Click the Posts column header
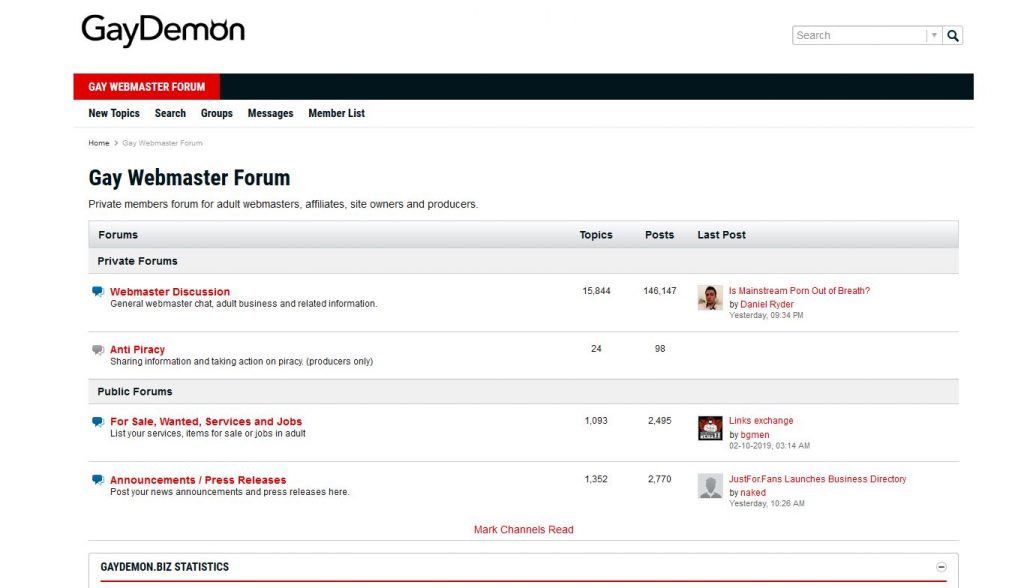Image resolution: width=1024 pixels, height=588 pixels. click(660, 235)
